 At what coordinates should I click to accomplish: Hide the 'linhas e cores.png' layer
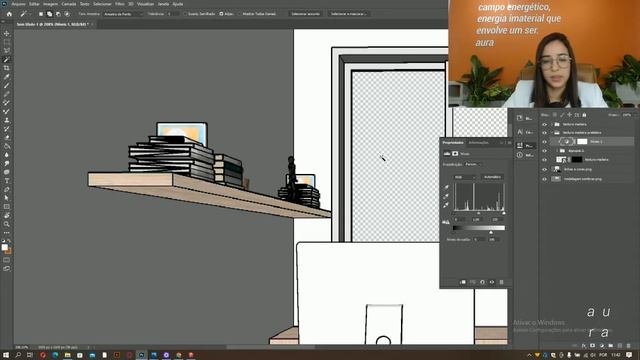[x=544, y=169]
